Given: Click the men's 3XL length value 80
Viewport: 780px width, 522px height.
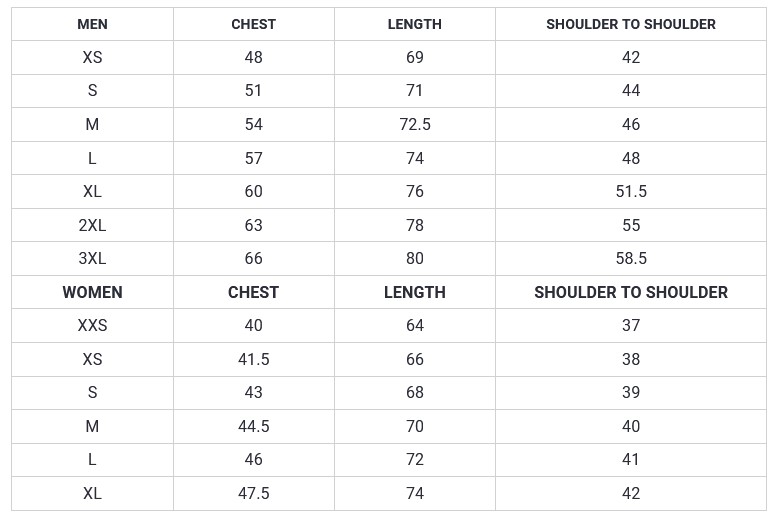Looking at the screenshot, I should tap(415, 258).
